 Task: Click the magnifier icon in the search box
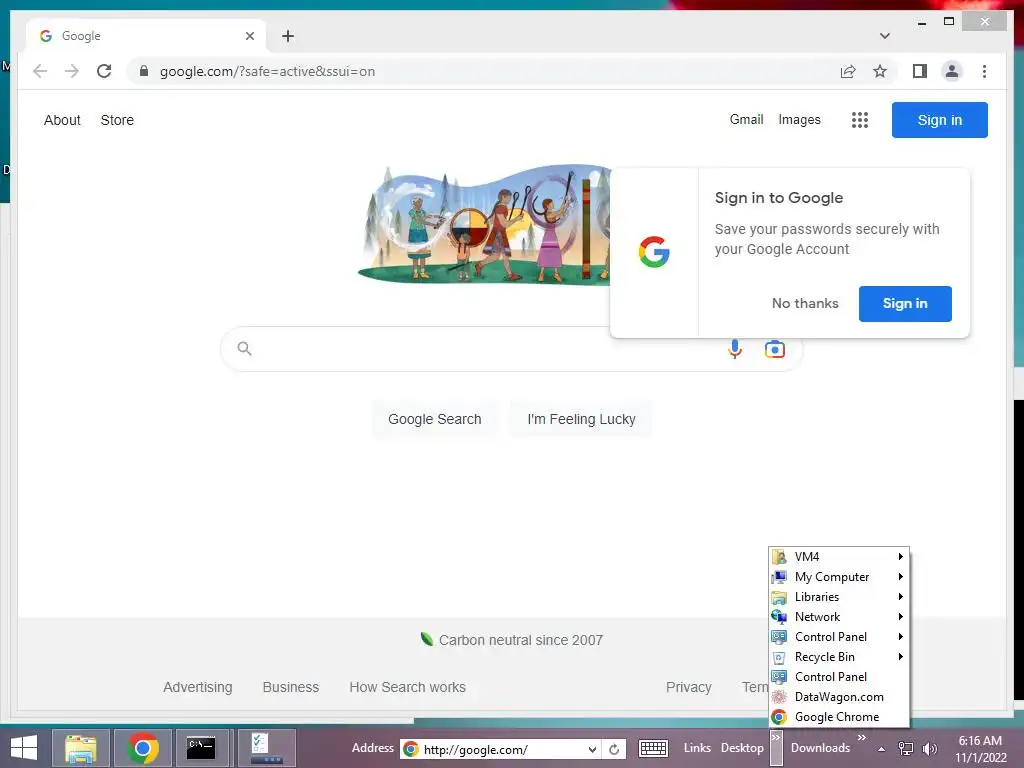point(244,348)
